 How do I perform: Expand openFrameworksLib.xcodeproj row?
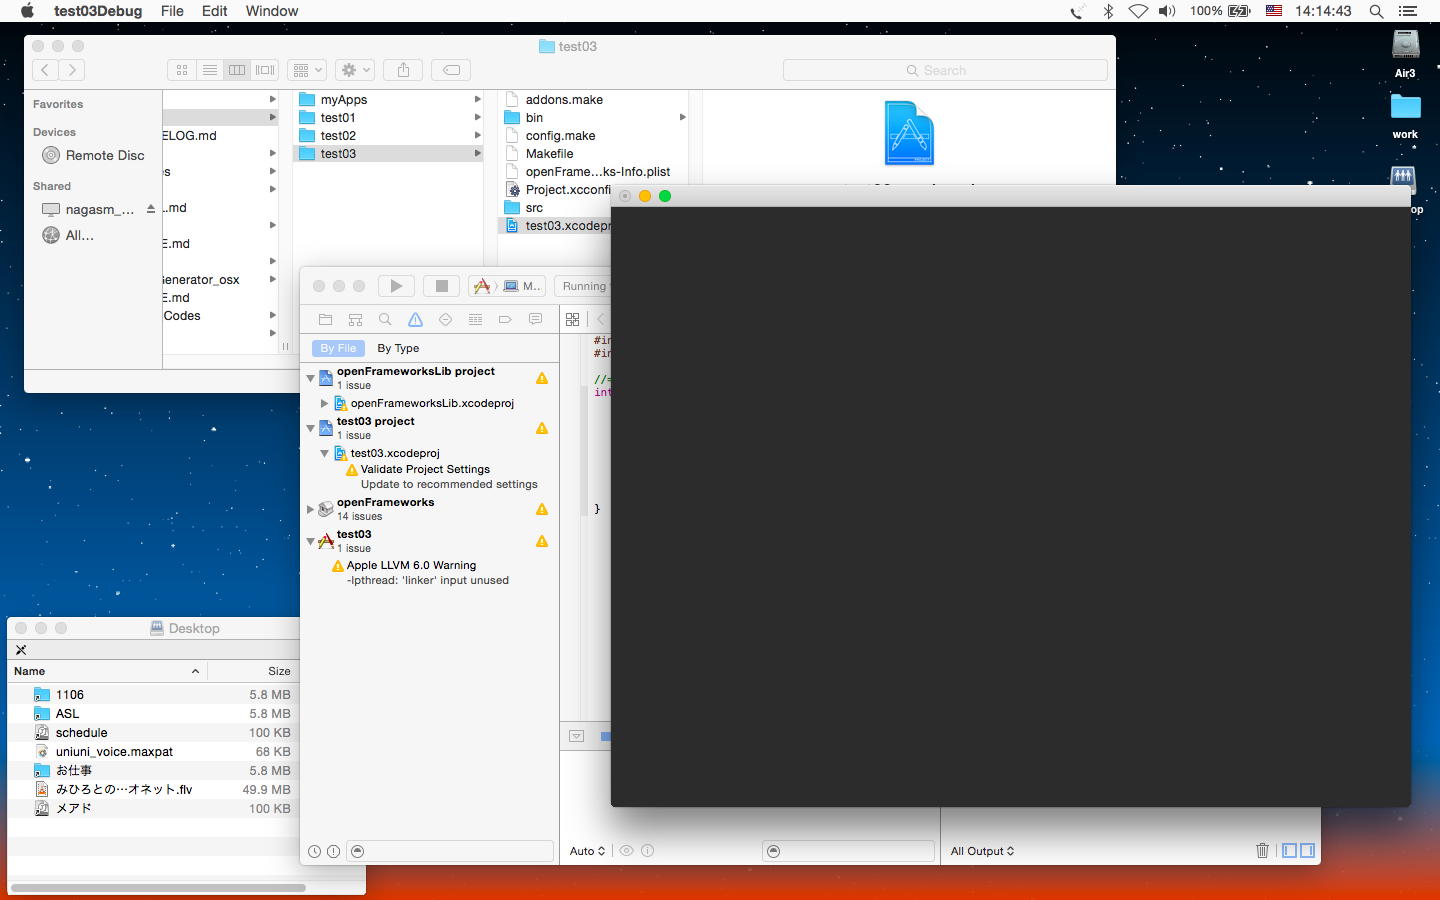pyautogui.click(x=324, y=403)
